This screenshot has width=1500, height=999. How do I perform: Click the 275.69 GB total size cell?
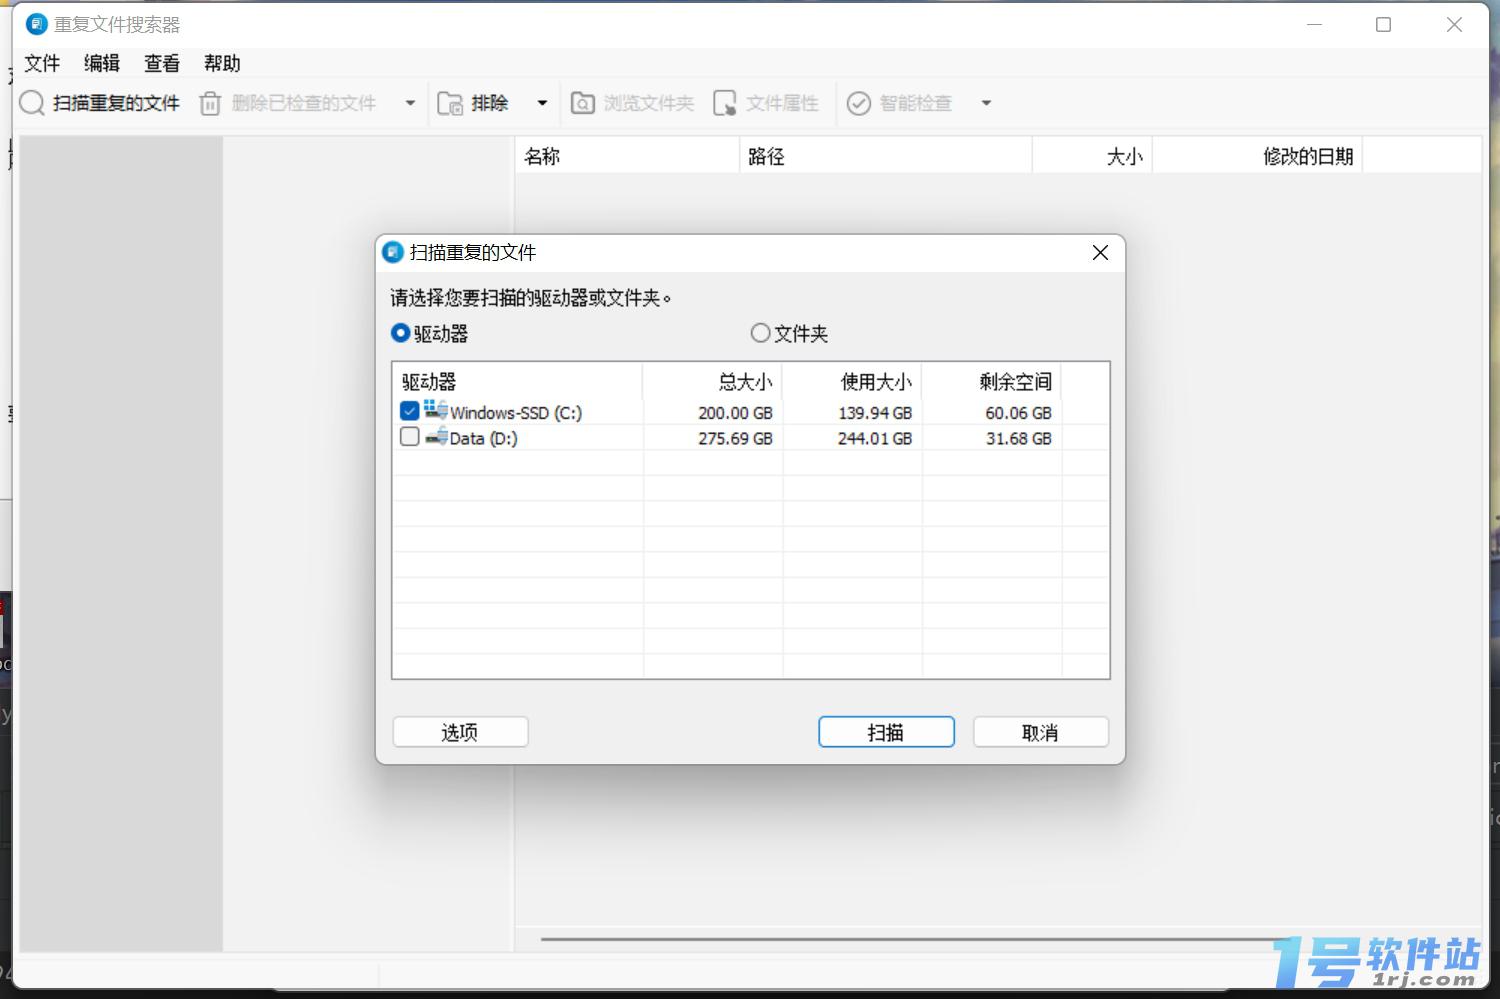pos(735,438)
